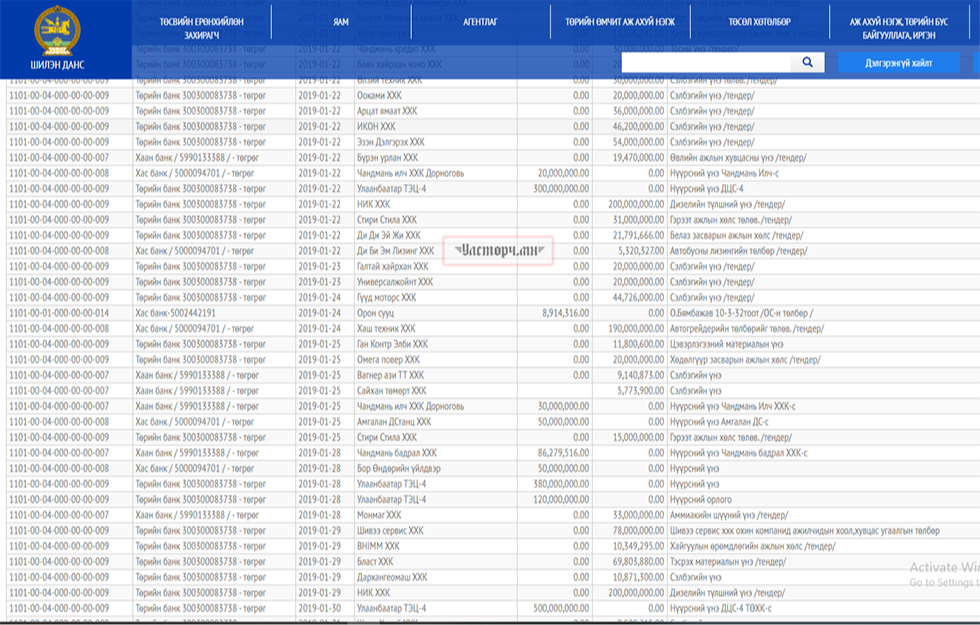Go to the ТӨСӨЛ ХӨТӨЛБӨР menu

[759, 22]
